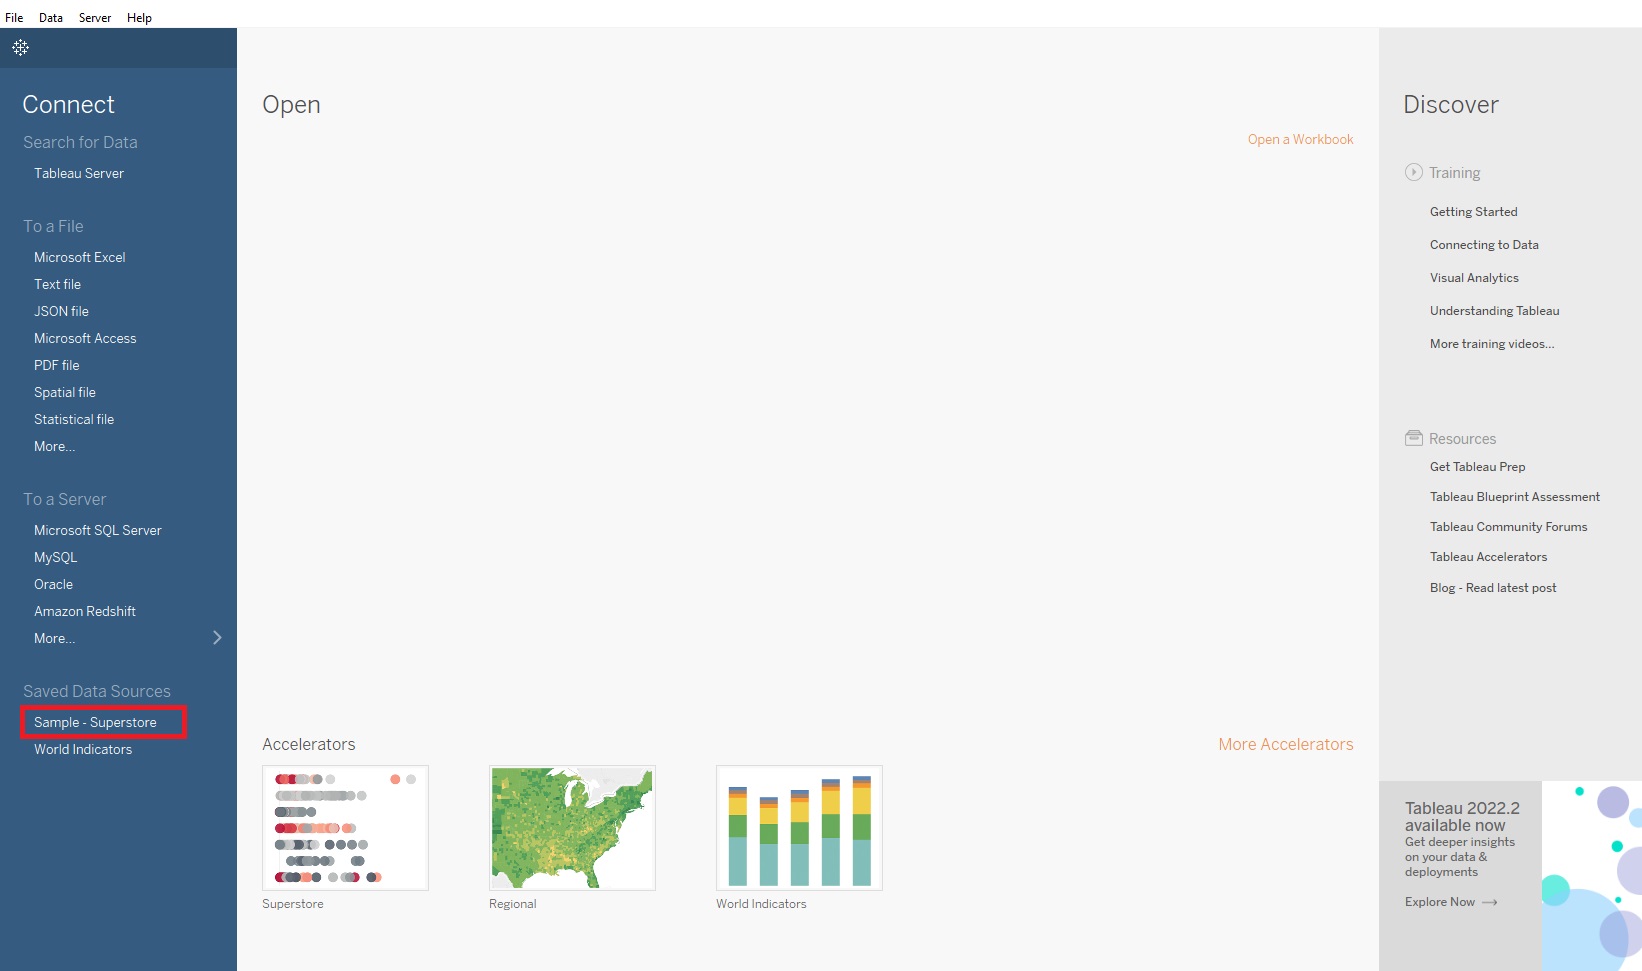Image resolution: width=1642 pixels, height=971 pixels.
Task: Click More training videos link
Action: pyautogui.click(x=1492, y=344)
